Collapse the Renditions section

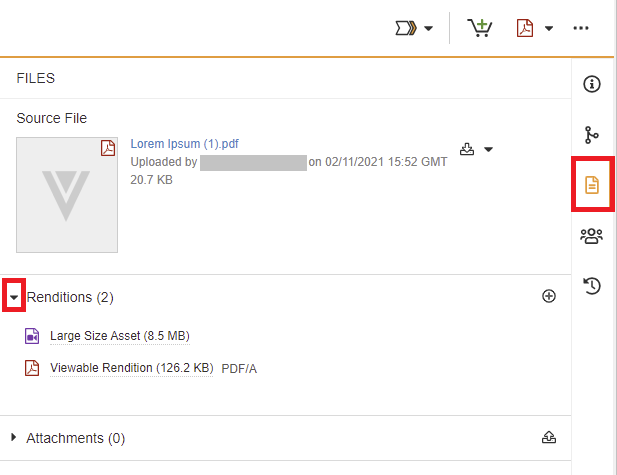pyautogui.click(x=15, y=297)
